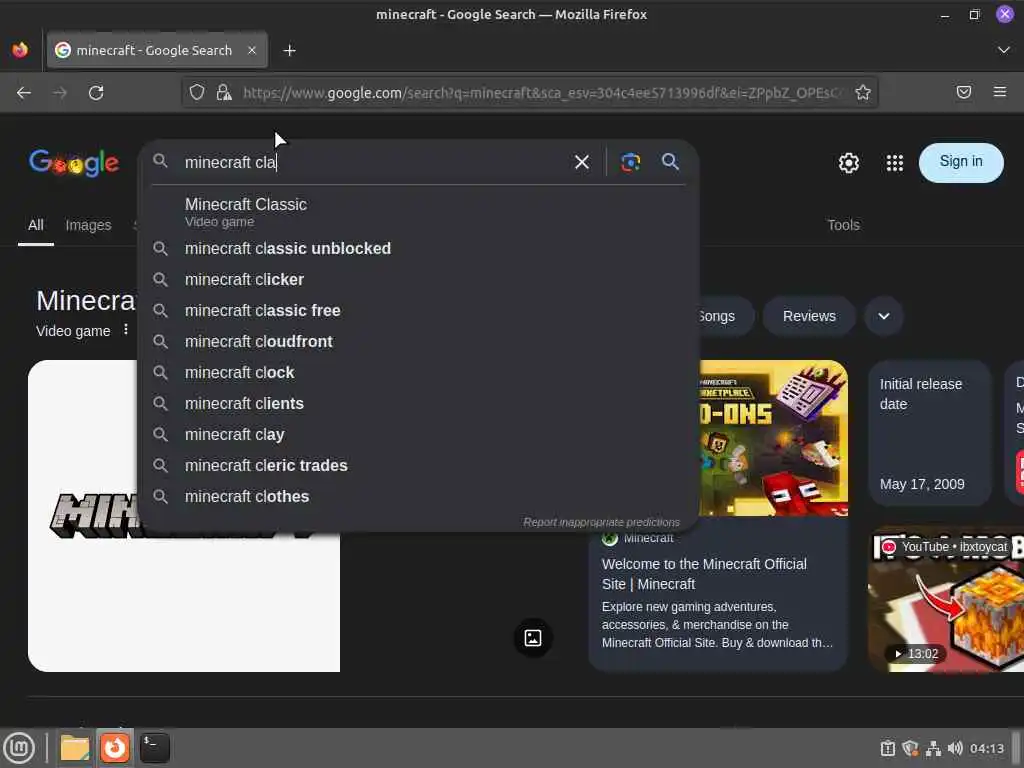Click the Firefox back arrow button

click(24, 93)
